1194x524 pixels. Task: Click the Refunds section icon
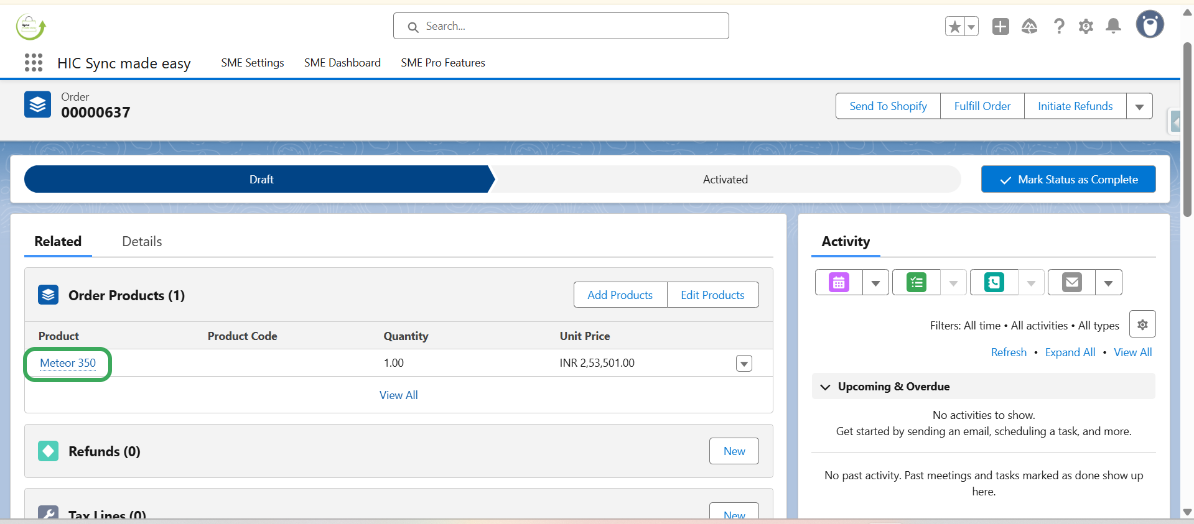click(x=49, y=451)
